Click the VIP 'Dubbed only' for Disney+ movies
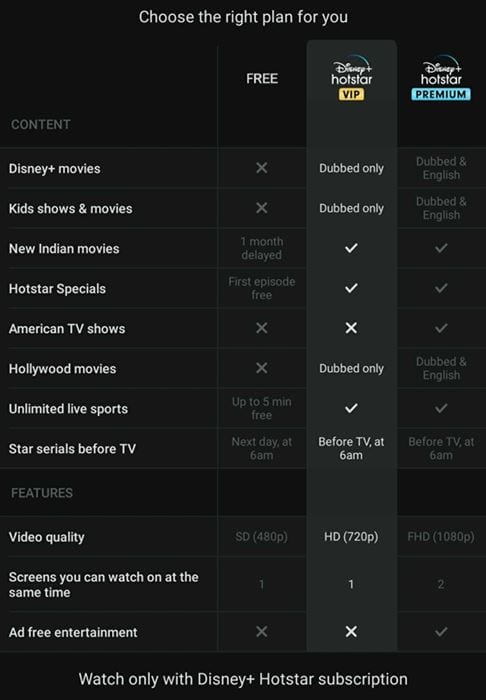 point(351,168)
